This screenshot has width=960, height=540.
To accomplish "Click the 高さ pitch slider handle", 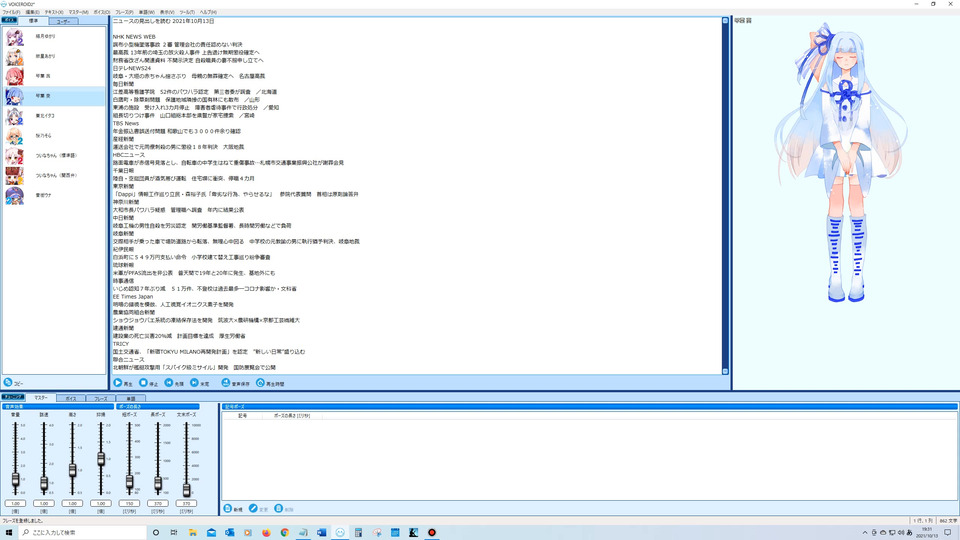I will click(x=72, y=470).
